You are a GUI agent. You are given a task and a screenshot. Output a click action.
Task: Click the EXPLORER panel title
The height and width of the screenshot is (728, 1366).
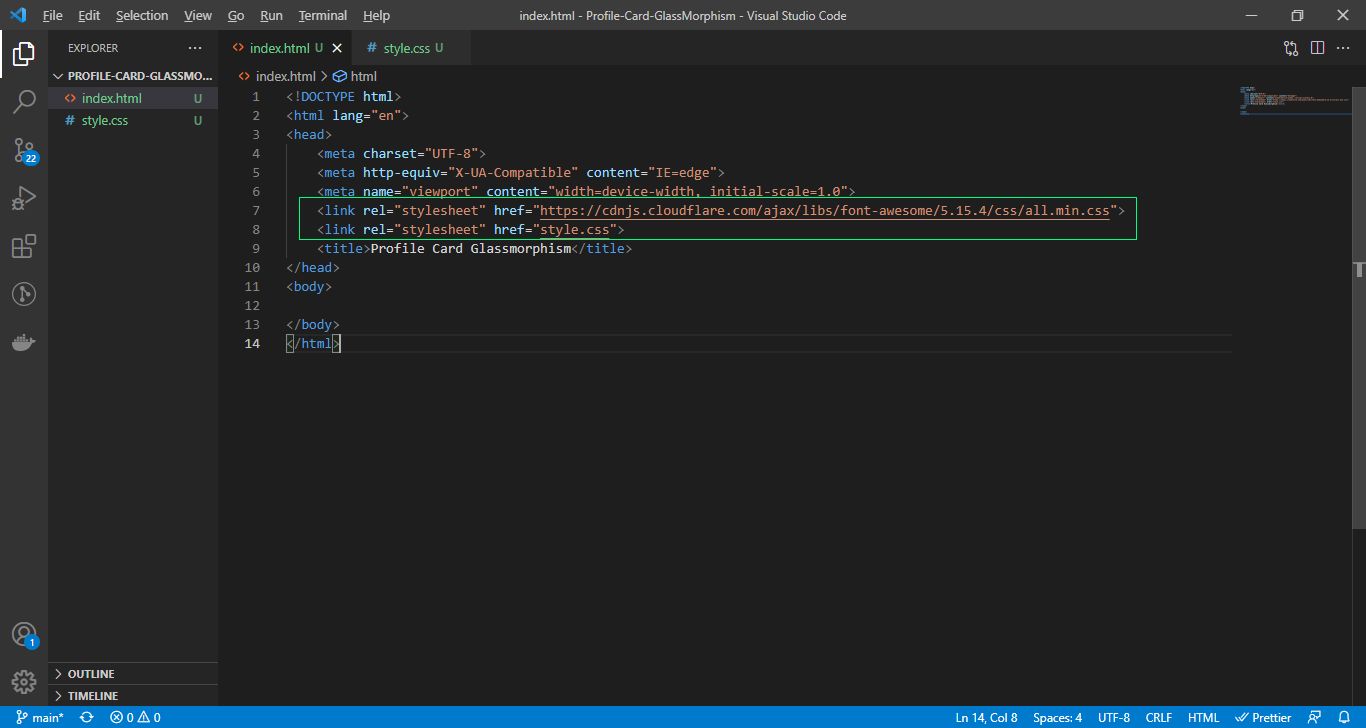93,48
